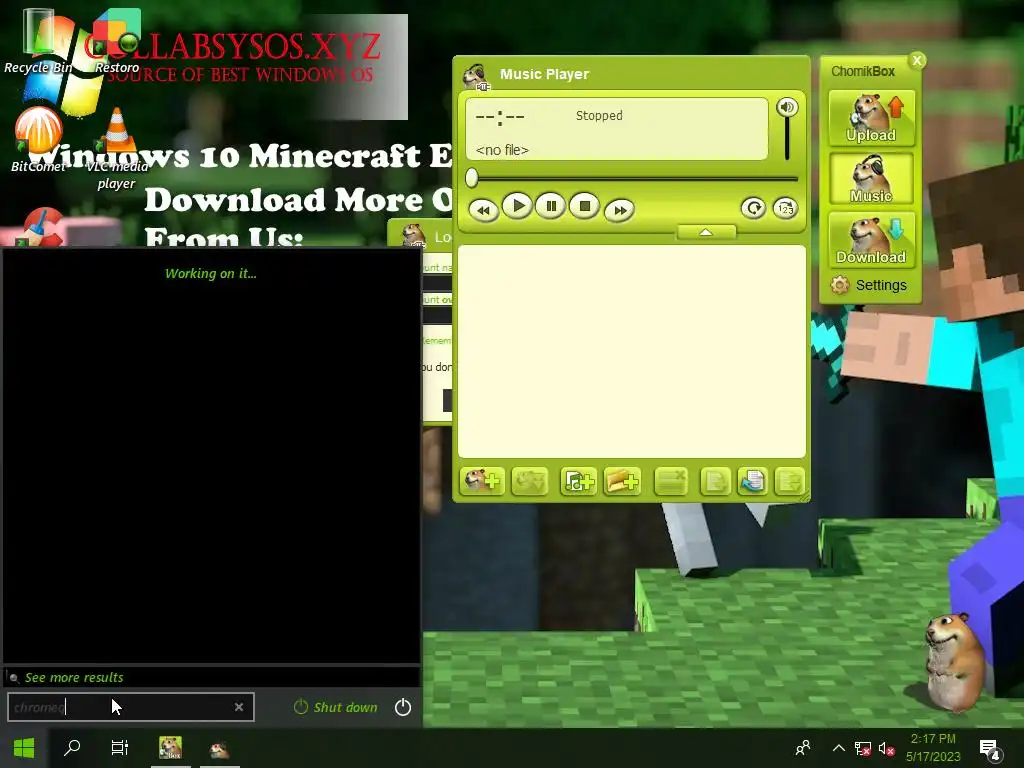Click the track seek slider handle
This screenshot has height=768, width=1024.
coord(472,178)
